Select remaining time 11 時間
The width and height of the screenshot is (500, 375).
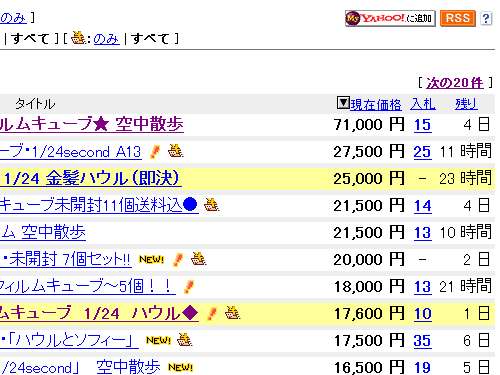(x=465, y=151)
